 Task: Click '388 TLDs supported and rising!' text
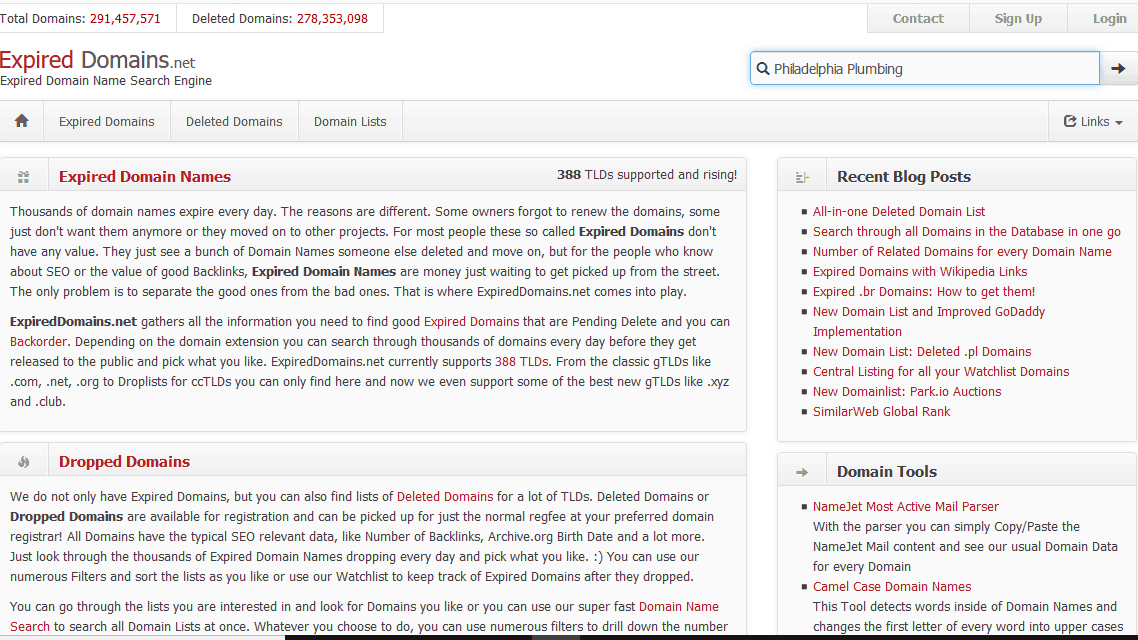647,175
